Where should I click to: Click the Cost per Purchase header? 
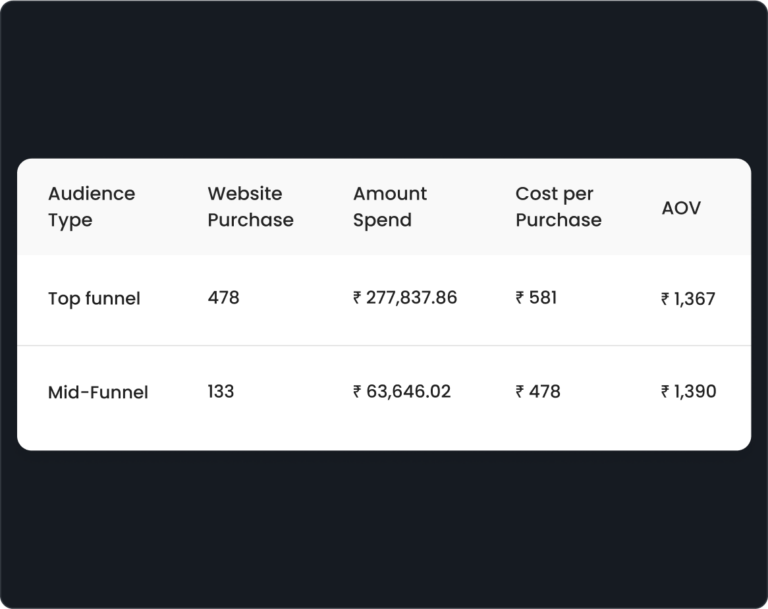(x=558, y=207)
